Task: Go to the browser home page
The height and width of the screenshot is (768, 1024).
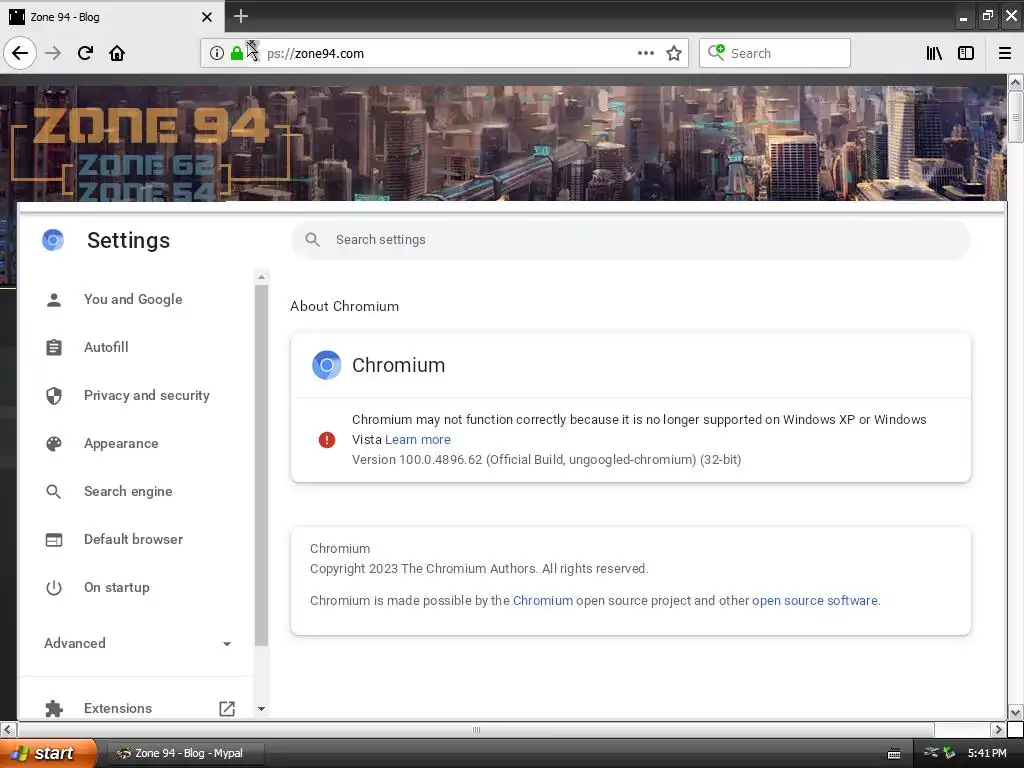Action: click(117, 53)
